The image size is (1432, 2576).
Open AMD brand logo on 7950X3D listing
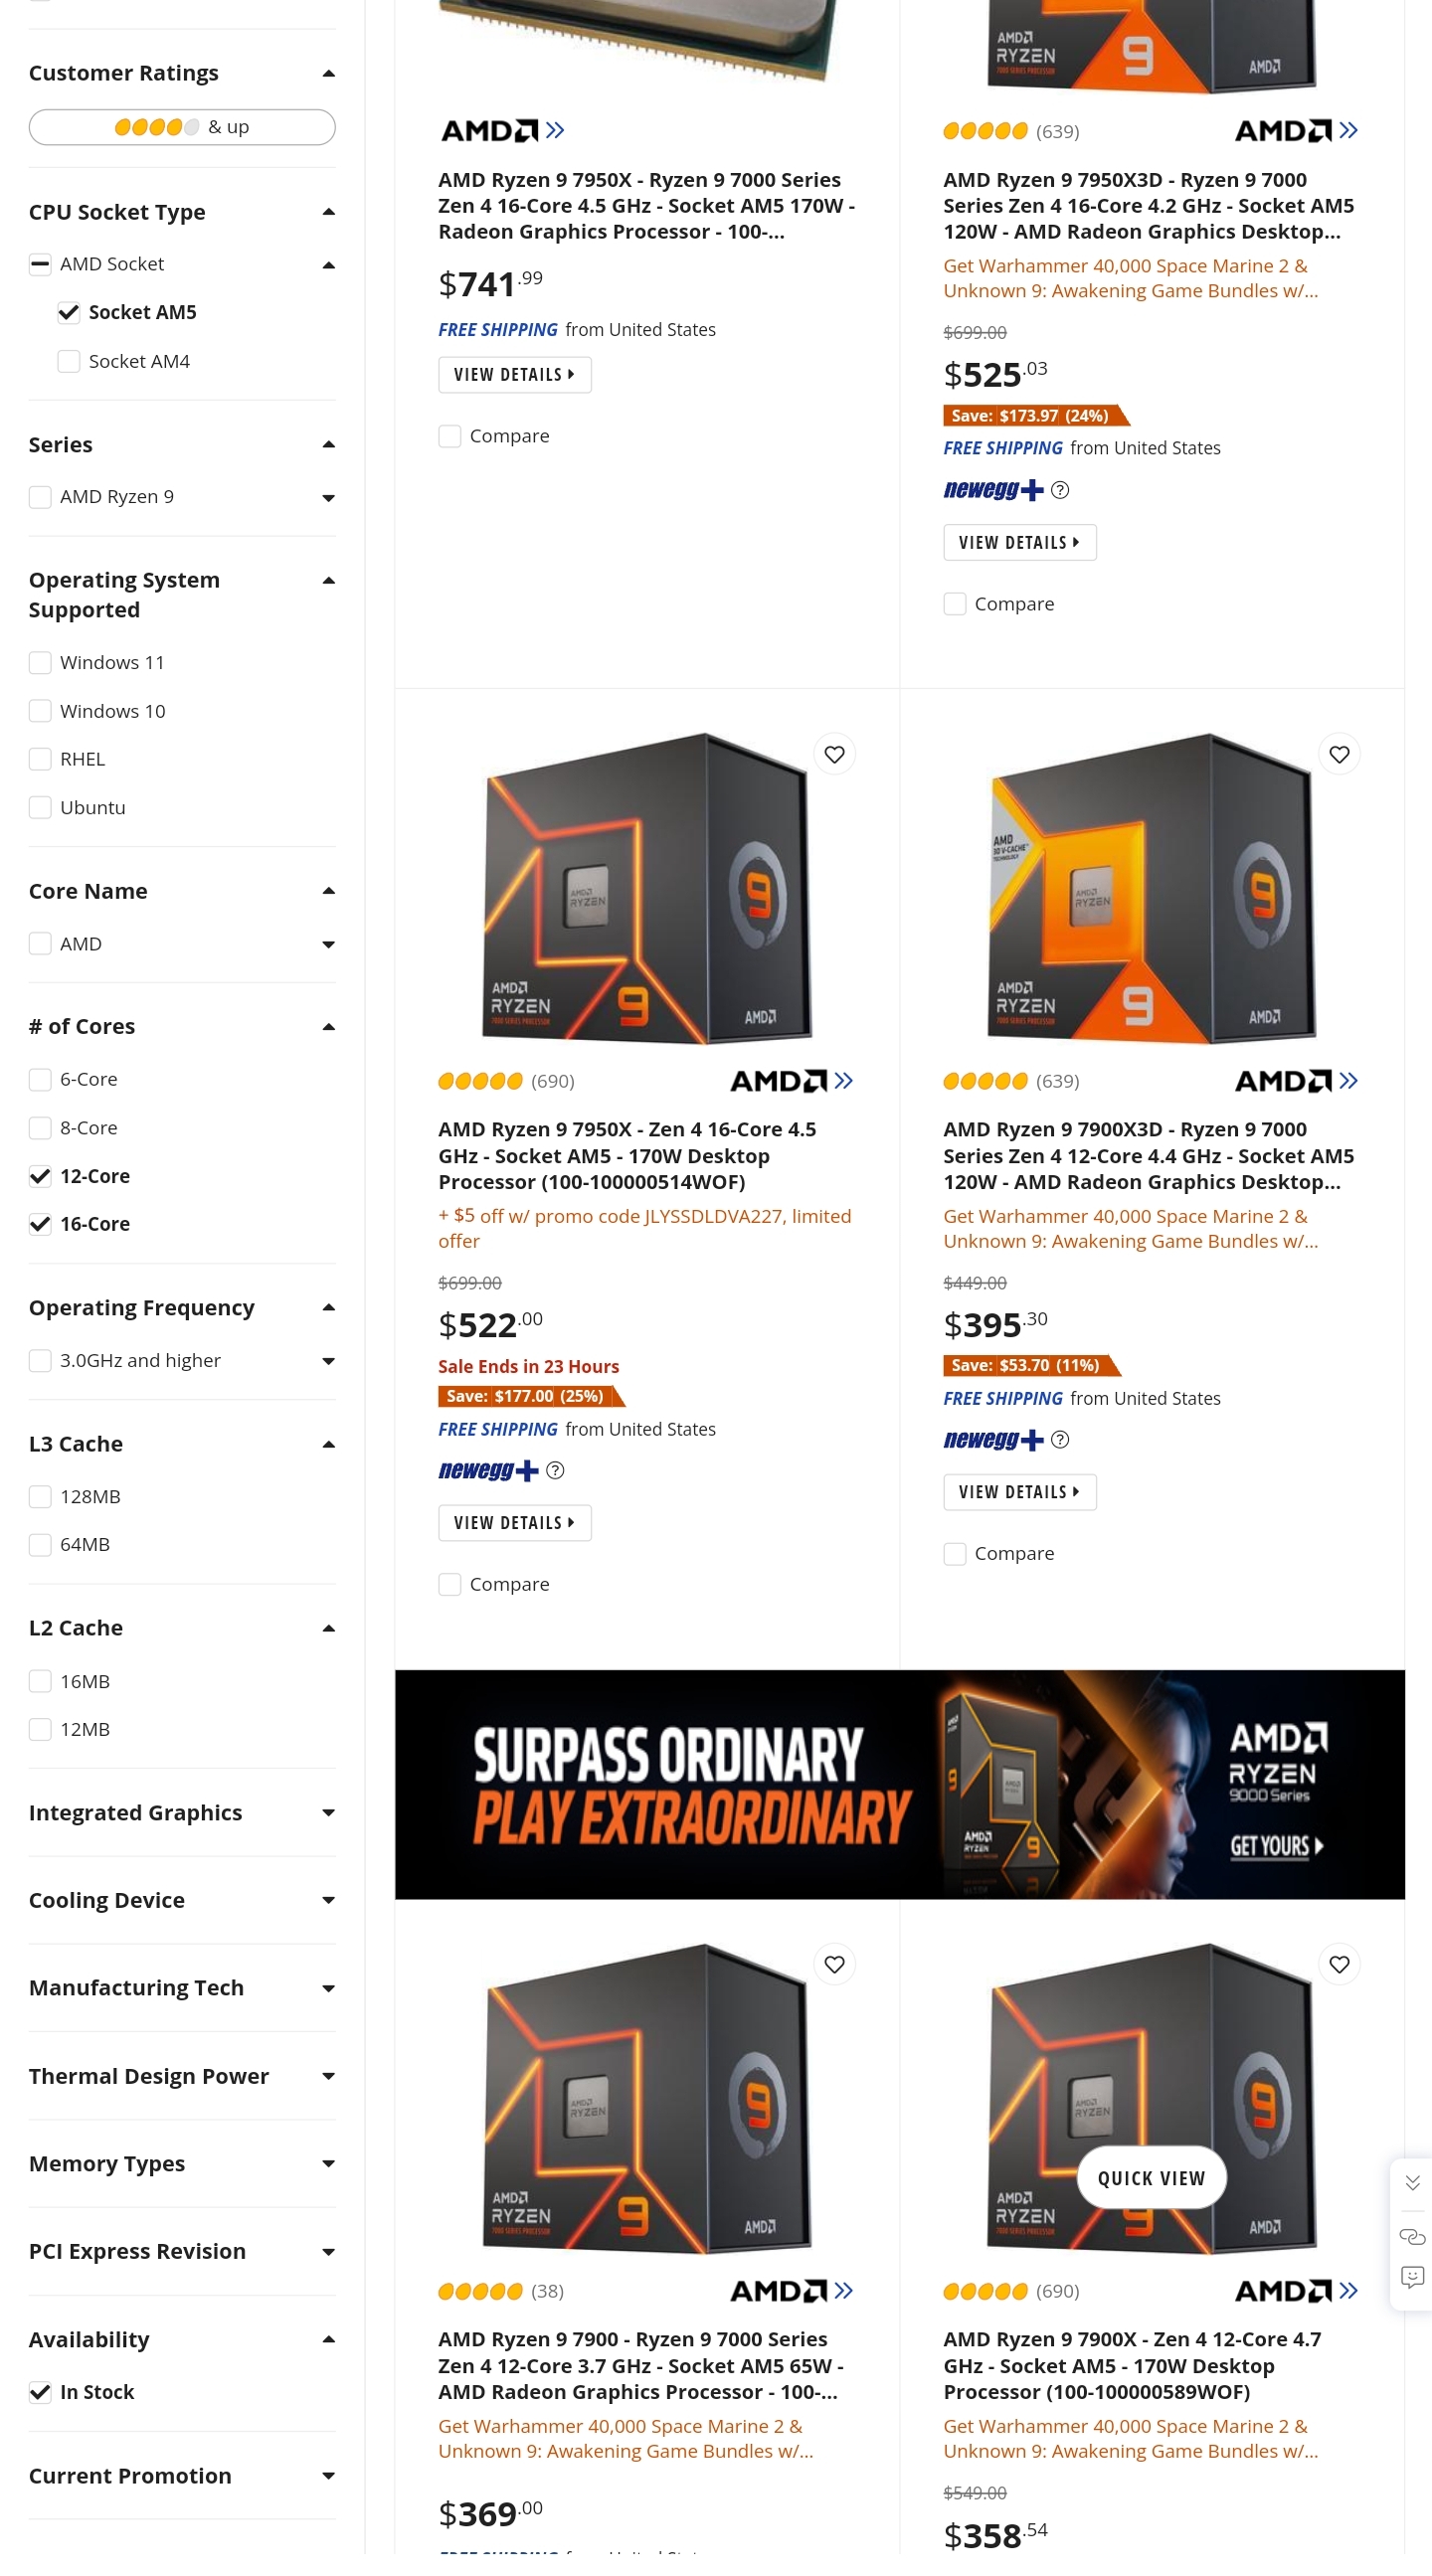(1296, 130)
